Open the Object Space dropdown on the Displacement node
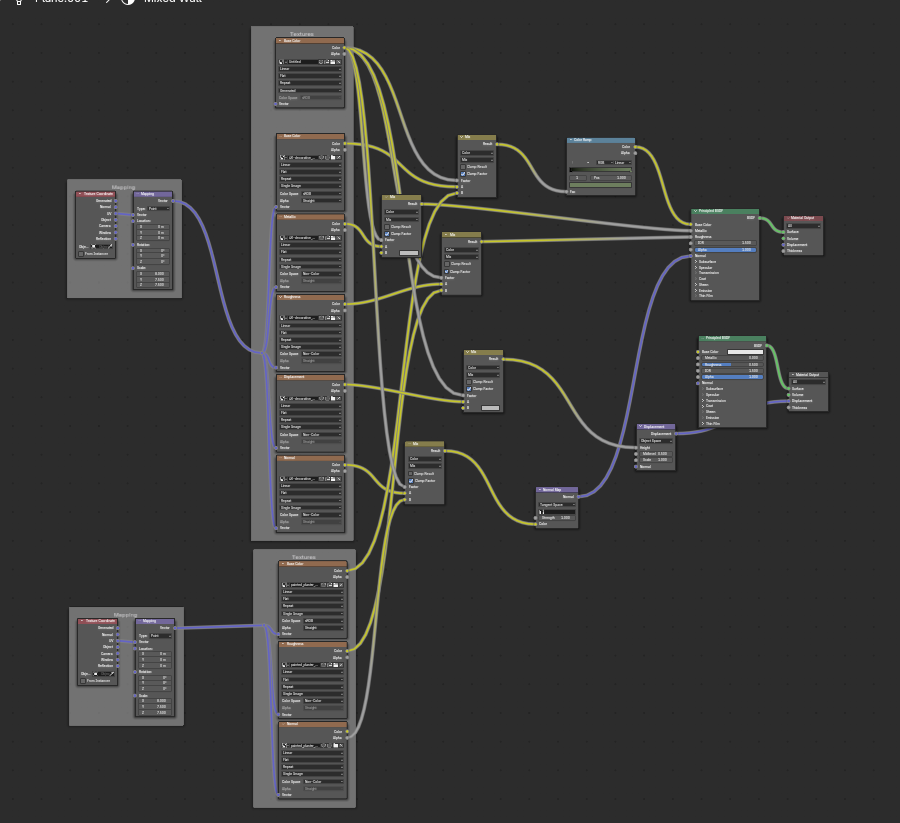The height and width of the screenshot is (823, 900). (656, 441)
